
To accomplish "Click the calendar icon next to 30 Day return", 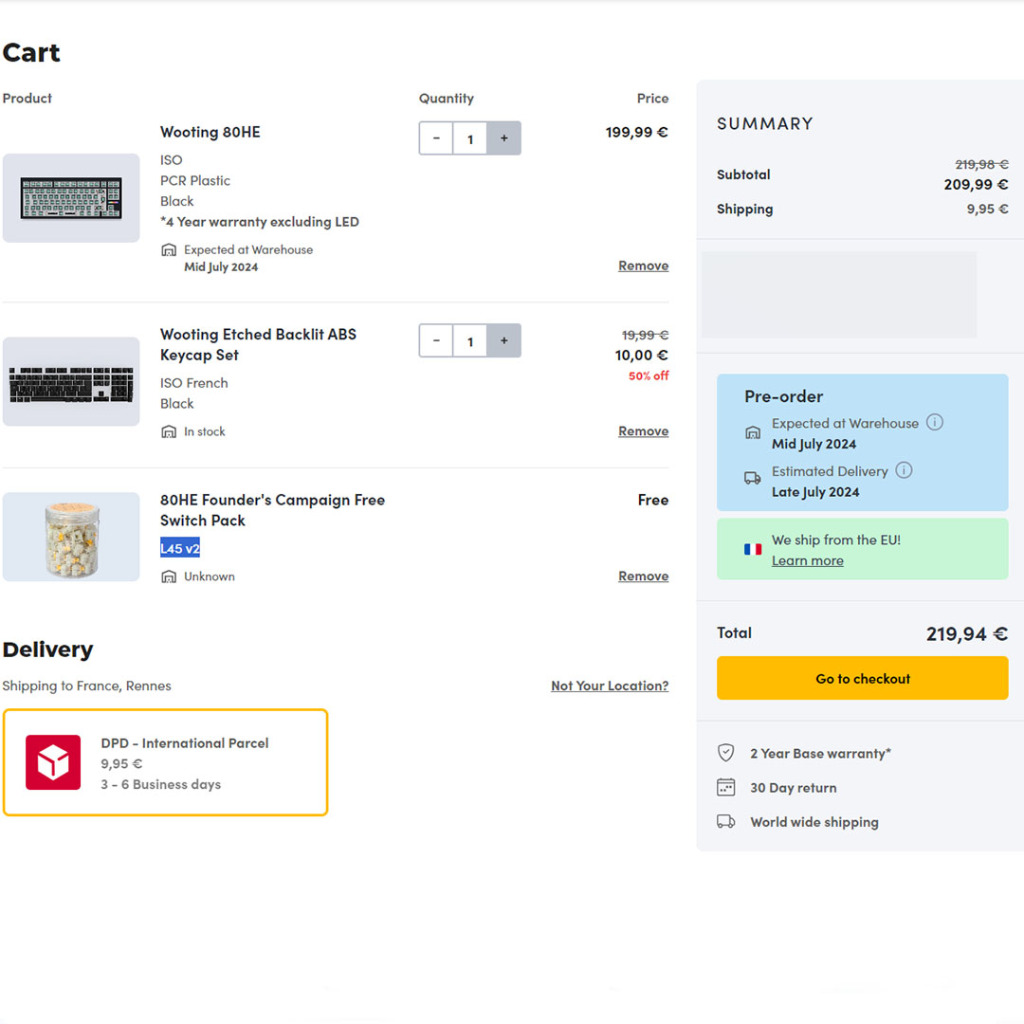I will [x=726, y=787].
